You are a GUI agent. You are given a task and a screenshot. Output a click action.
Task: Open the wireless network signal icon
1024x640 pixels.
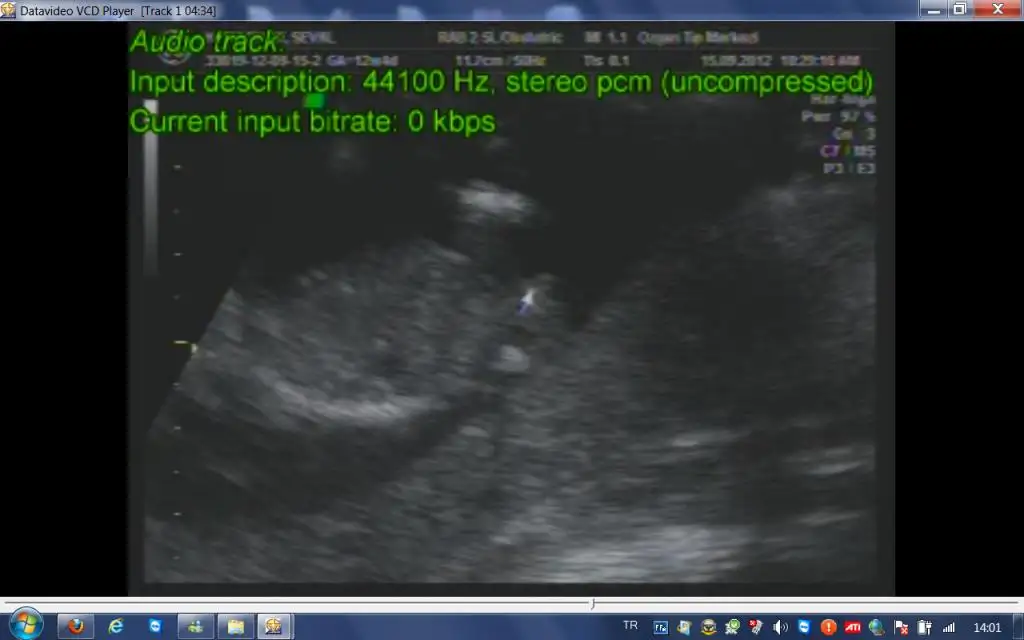pyautogui.click(x=948, y=627)
